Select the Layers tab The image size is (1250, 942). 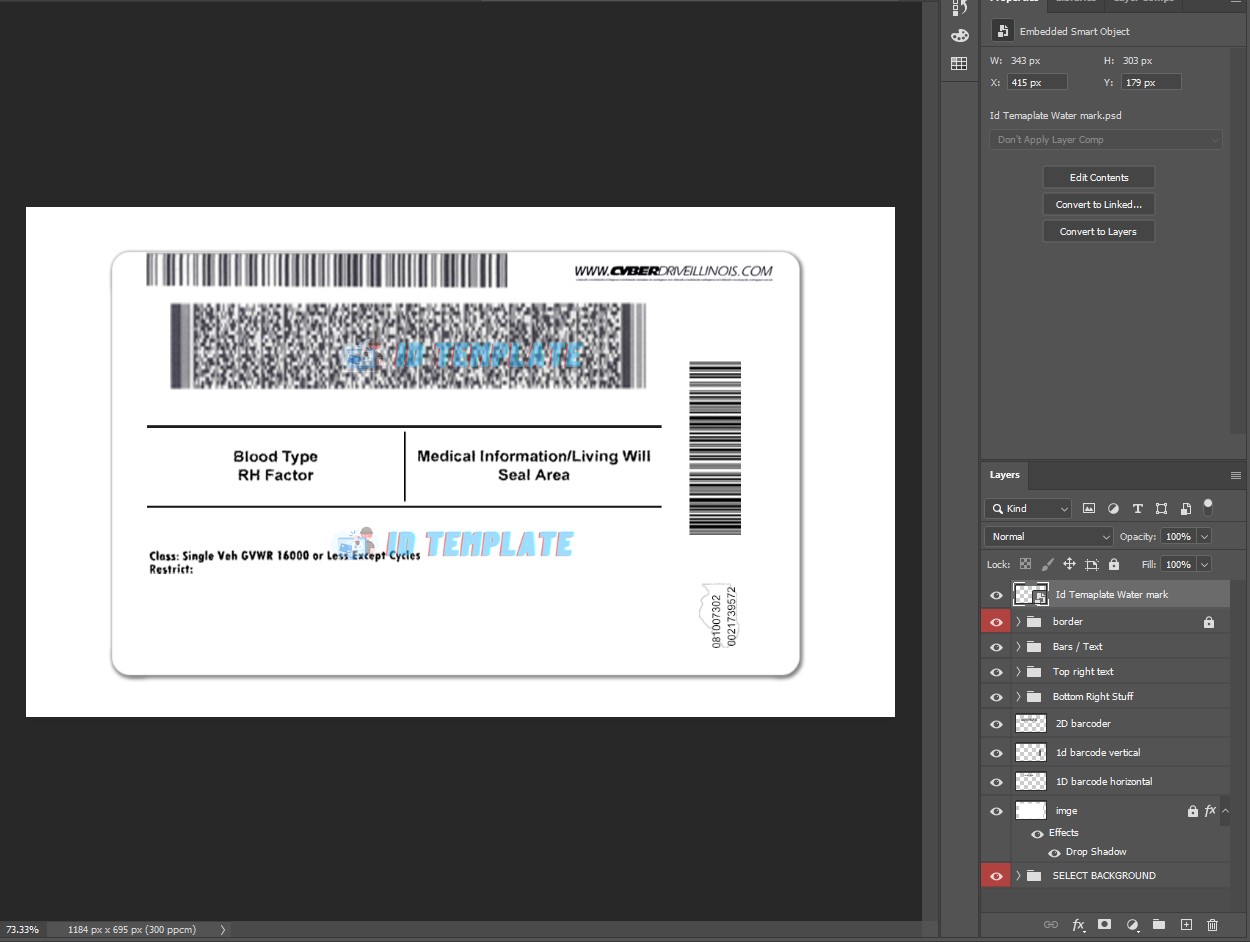click(x=1005, y=475)
